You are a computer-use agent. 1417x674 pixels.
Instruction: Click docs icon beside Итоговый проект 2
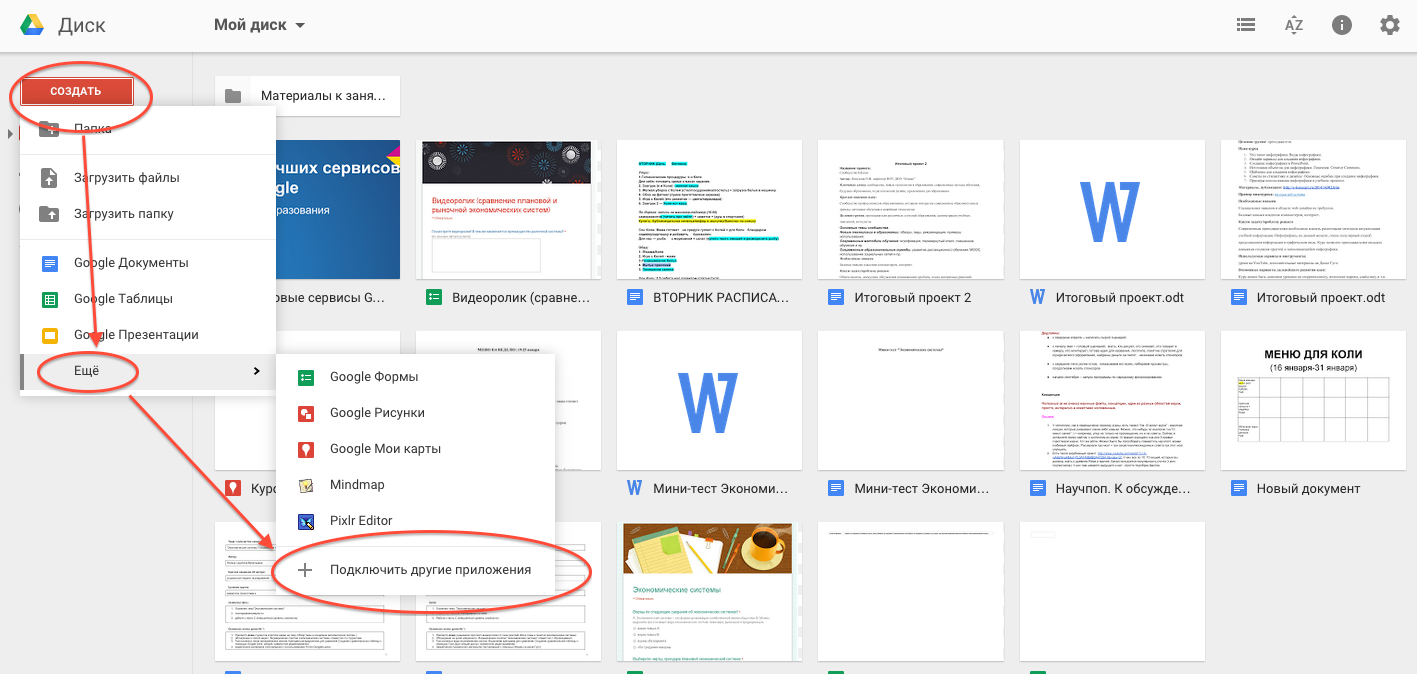(x=836, y=297)
